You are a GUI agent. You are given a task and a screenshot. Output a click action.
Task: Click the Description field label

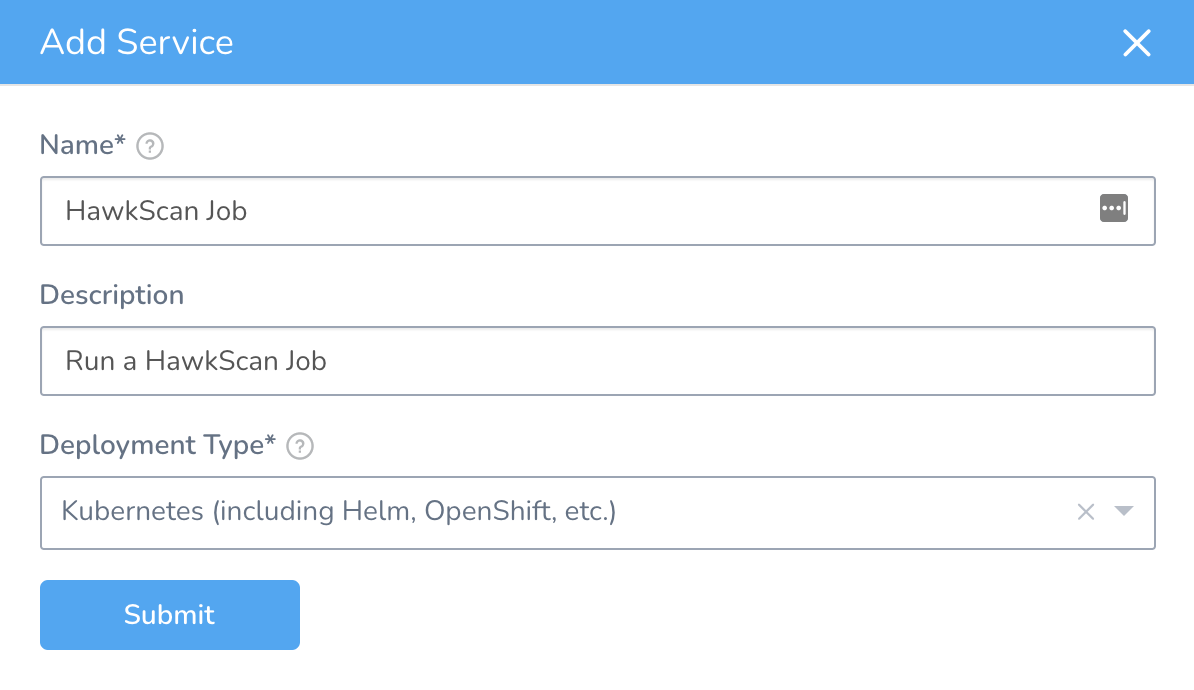112,296
